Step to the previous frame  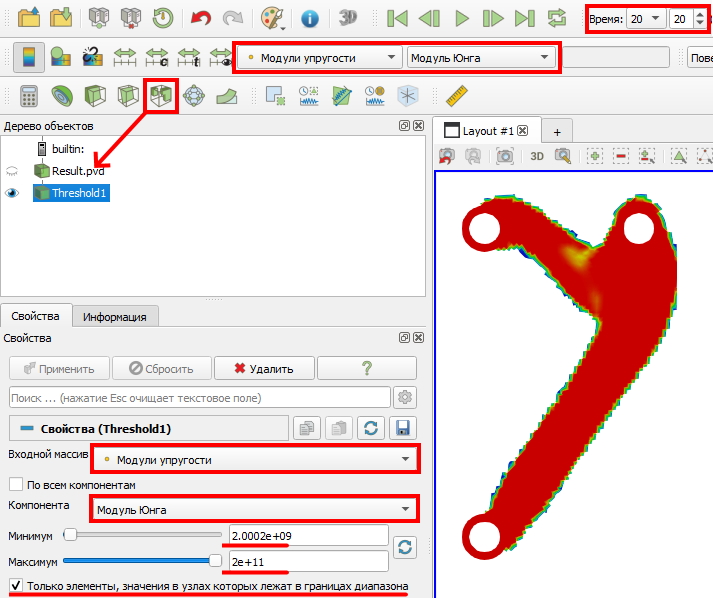click(429, 18)
